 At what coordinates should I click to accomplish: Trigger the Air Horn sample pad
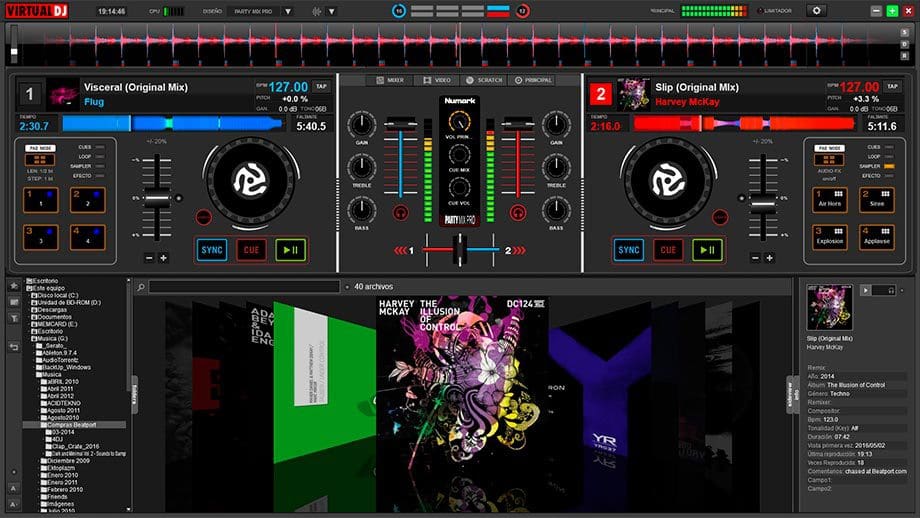(830, 200)
